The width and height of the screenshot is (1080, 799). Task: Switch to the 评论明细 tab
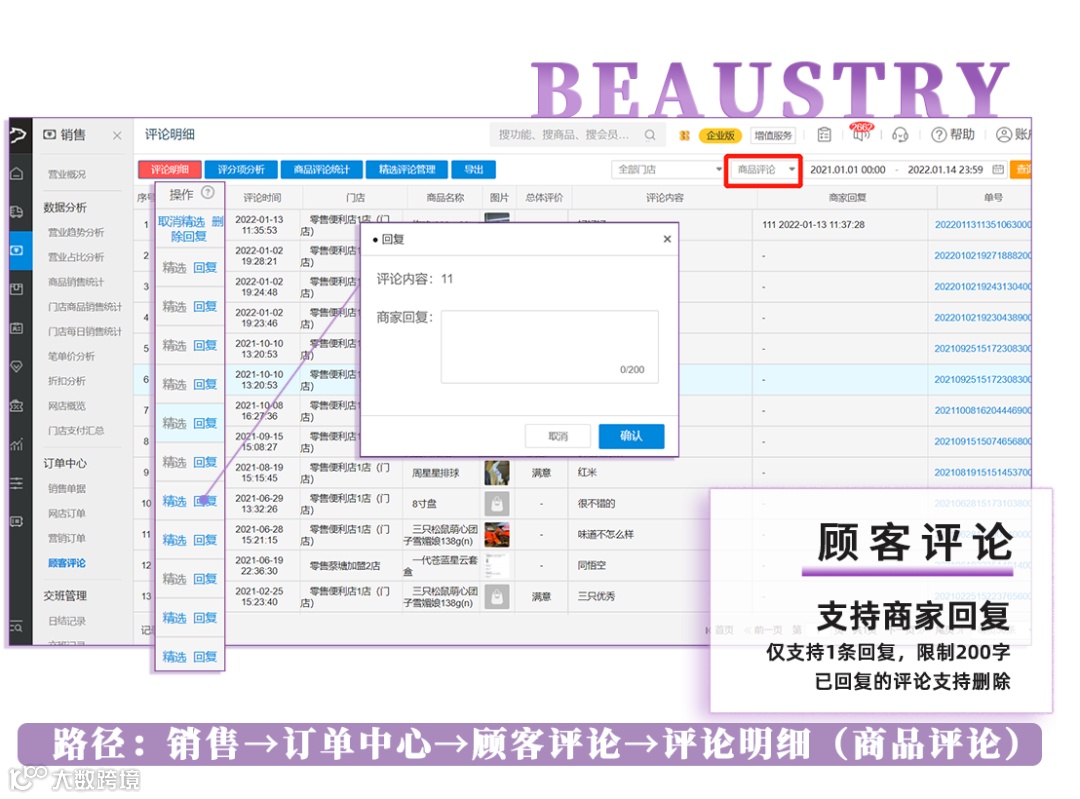pyautogui.click(x=169, y=169)
